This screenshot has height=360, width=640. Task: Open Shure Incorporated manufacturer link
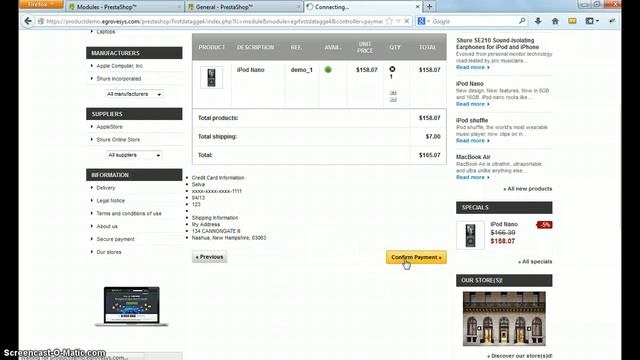point(119,79)
